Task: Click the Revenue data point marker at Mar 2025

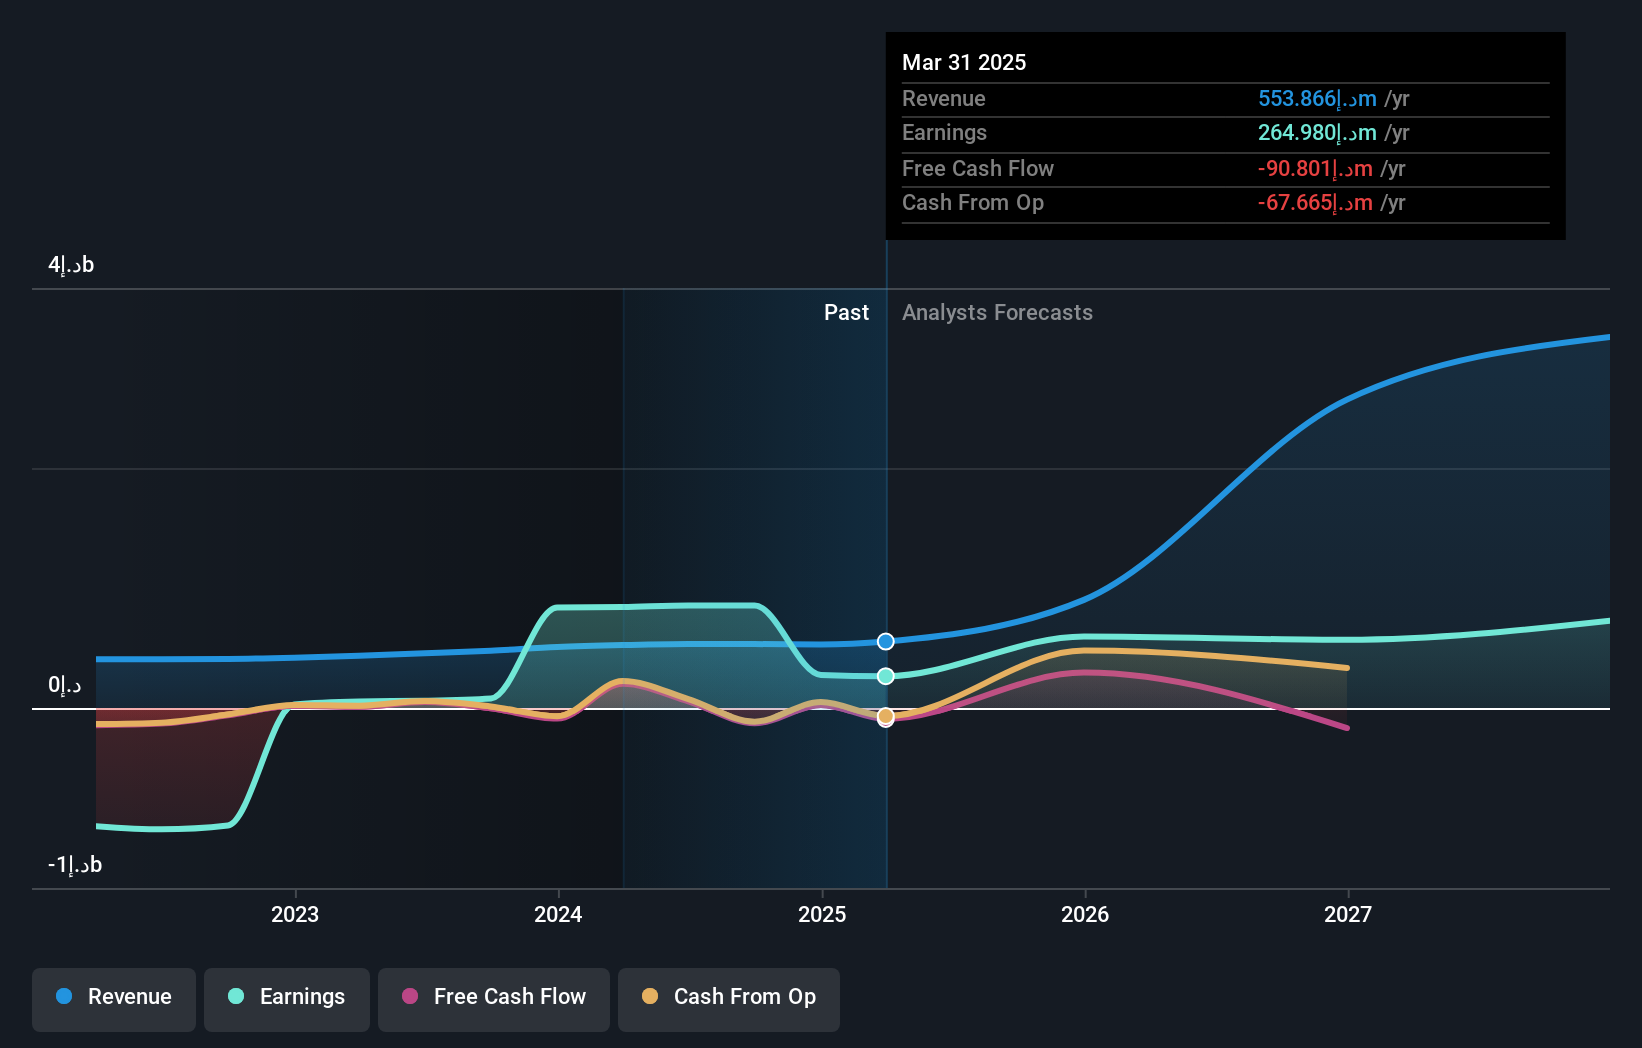Action: [x=886, y=641]
